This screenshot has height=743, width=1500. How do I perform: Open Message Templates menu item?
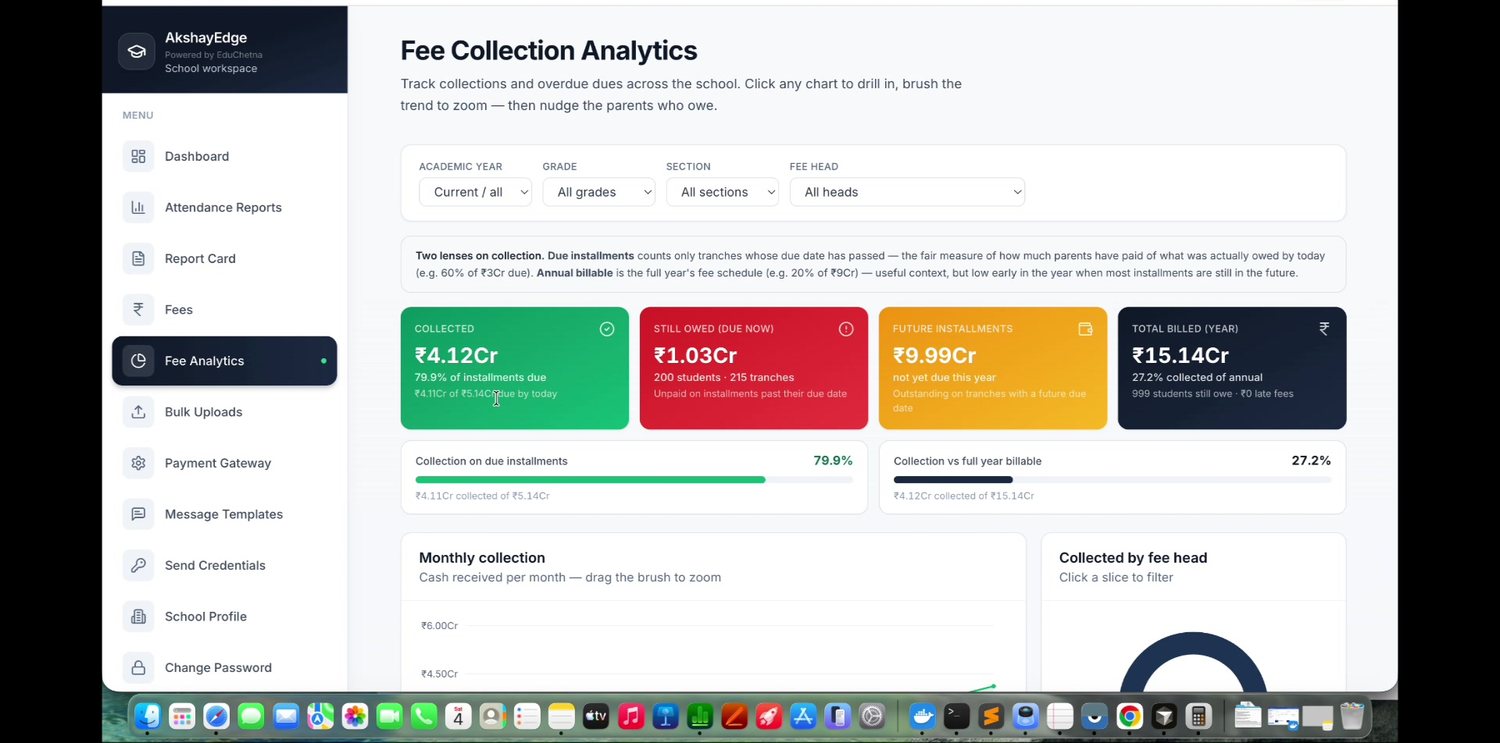[224, 513]
